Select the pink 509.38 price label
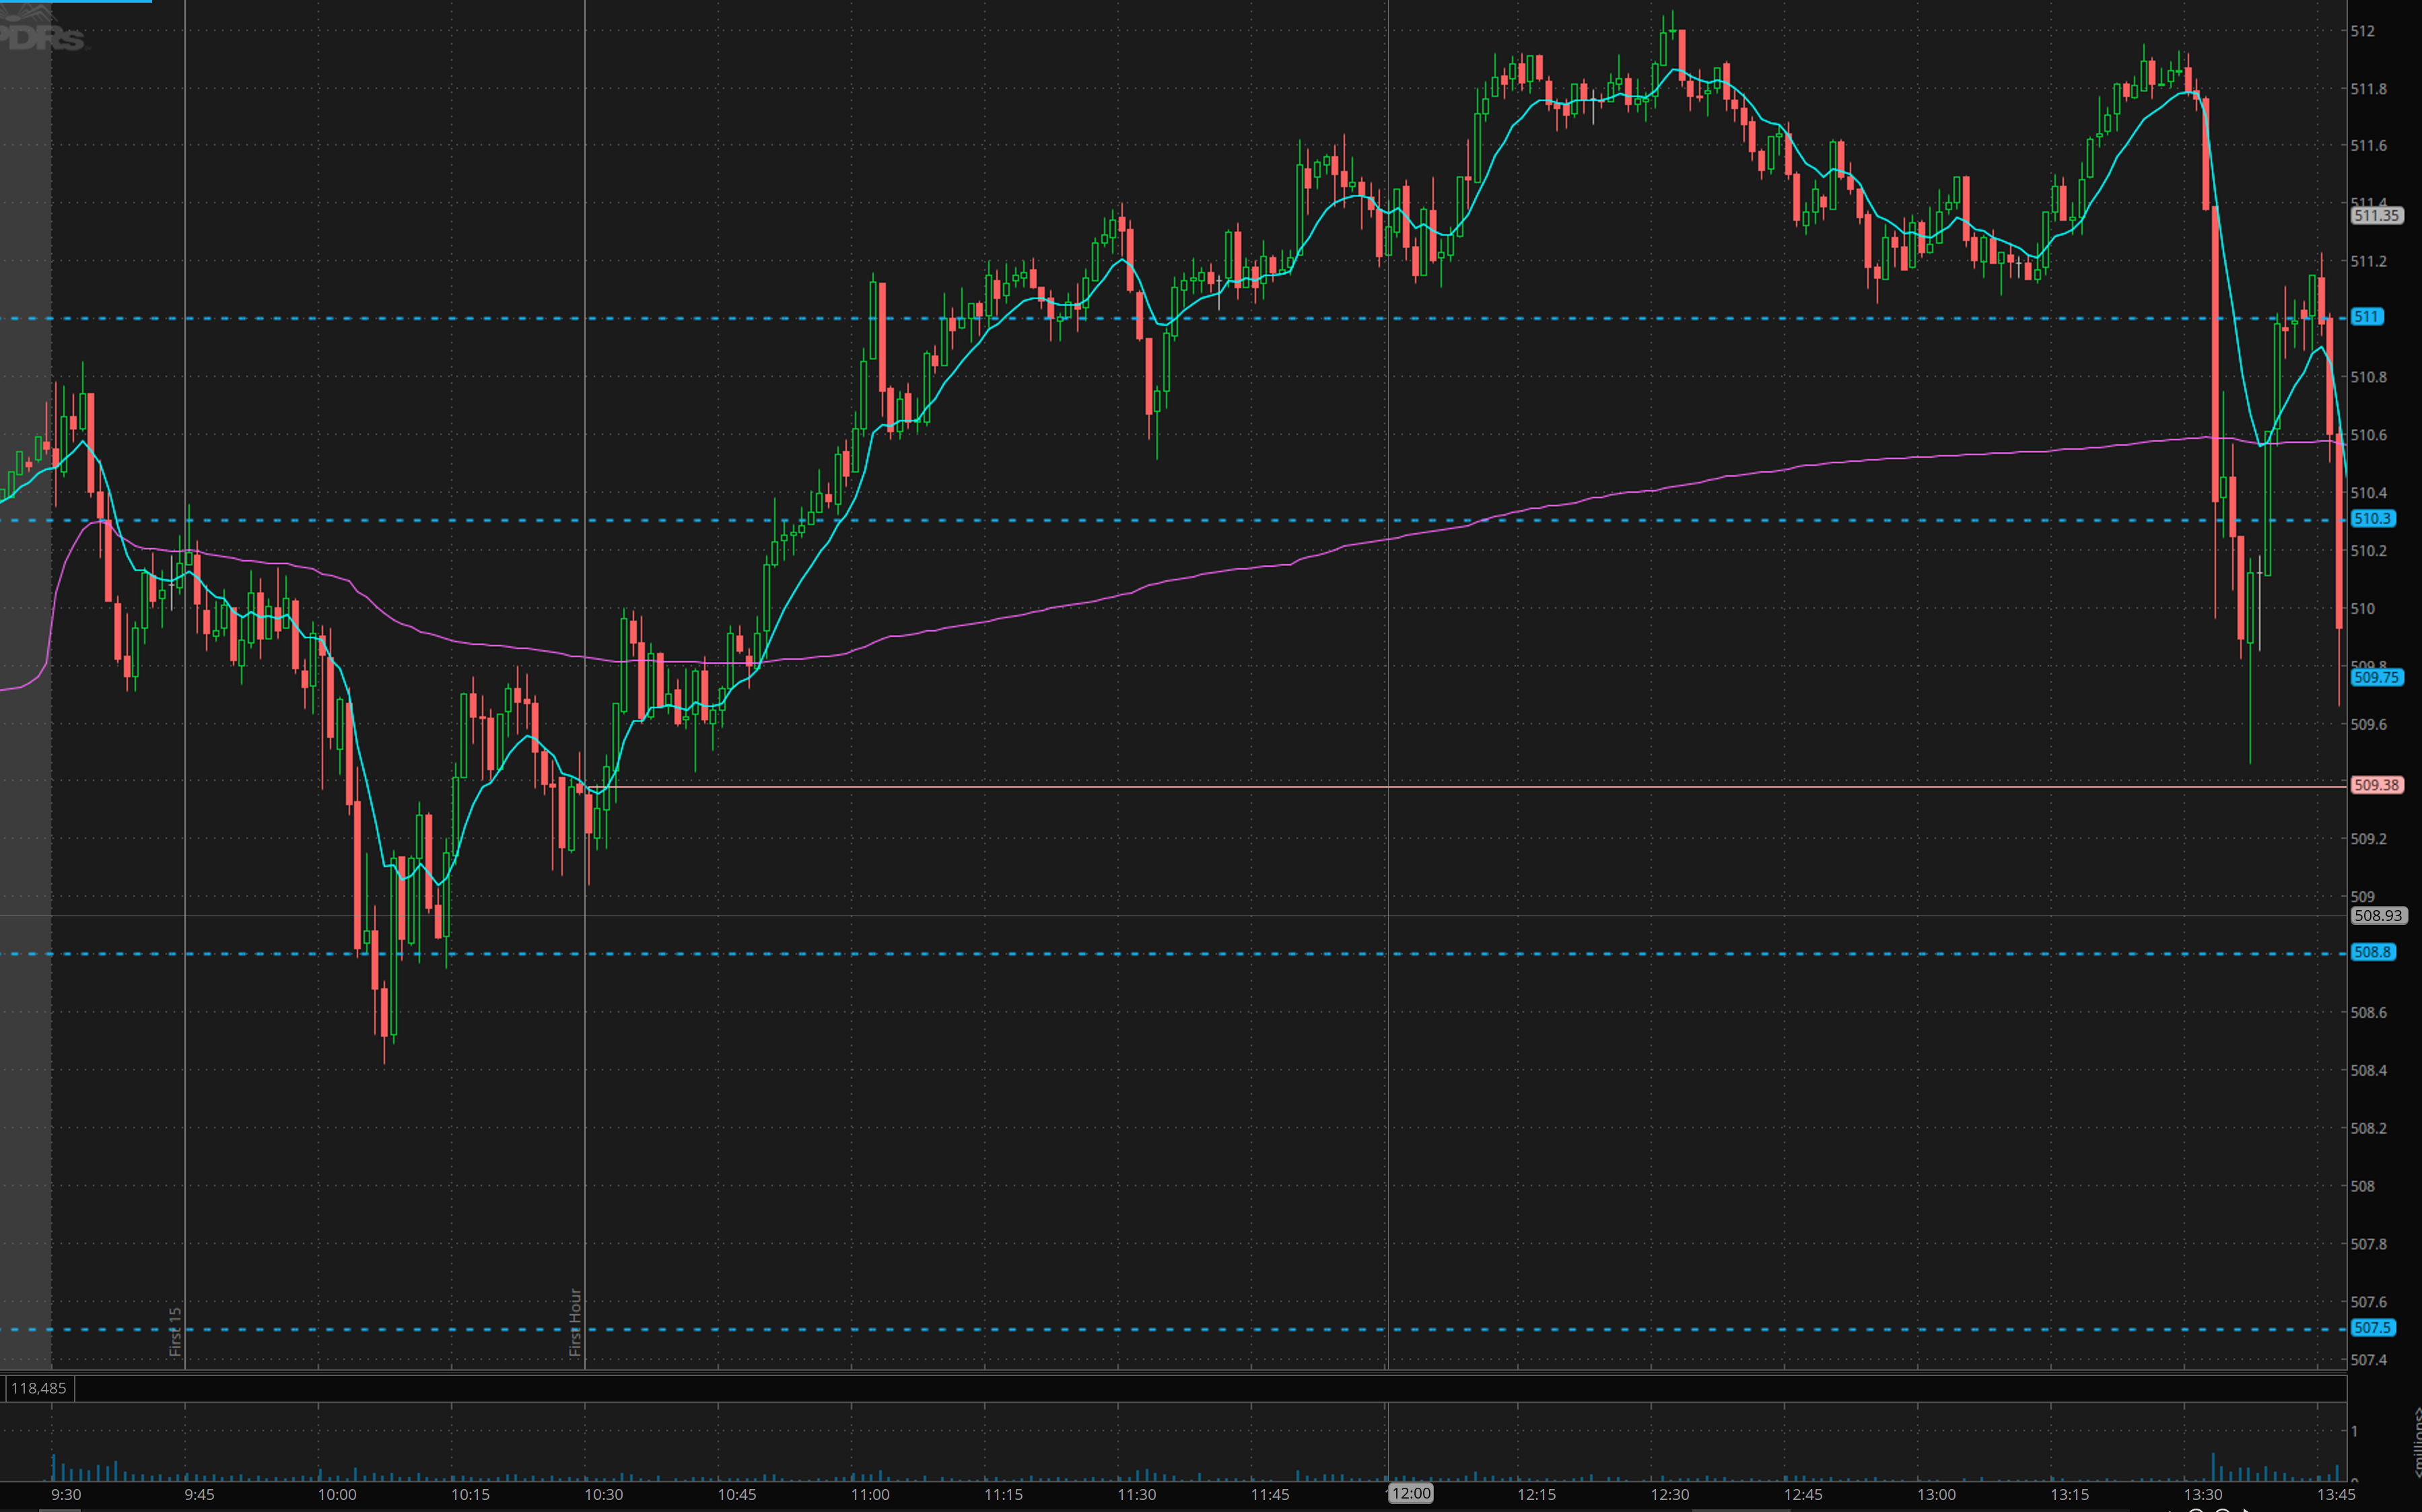Image resolution: width=2422 pixels, height=1512 pixels. (x=2376, y=785)
